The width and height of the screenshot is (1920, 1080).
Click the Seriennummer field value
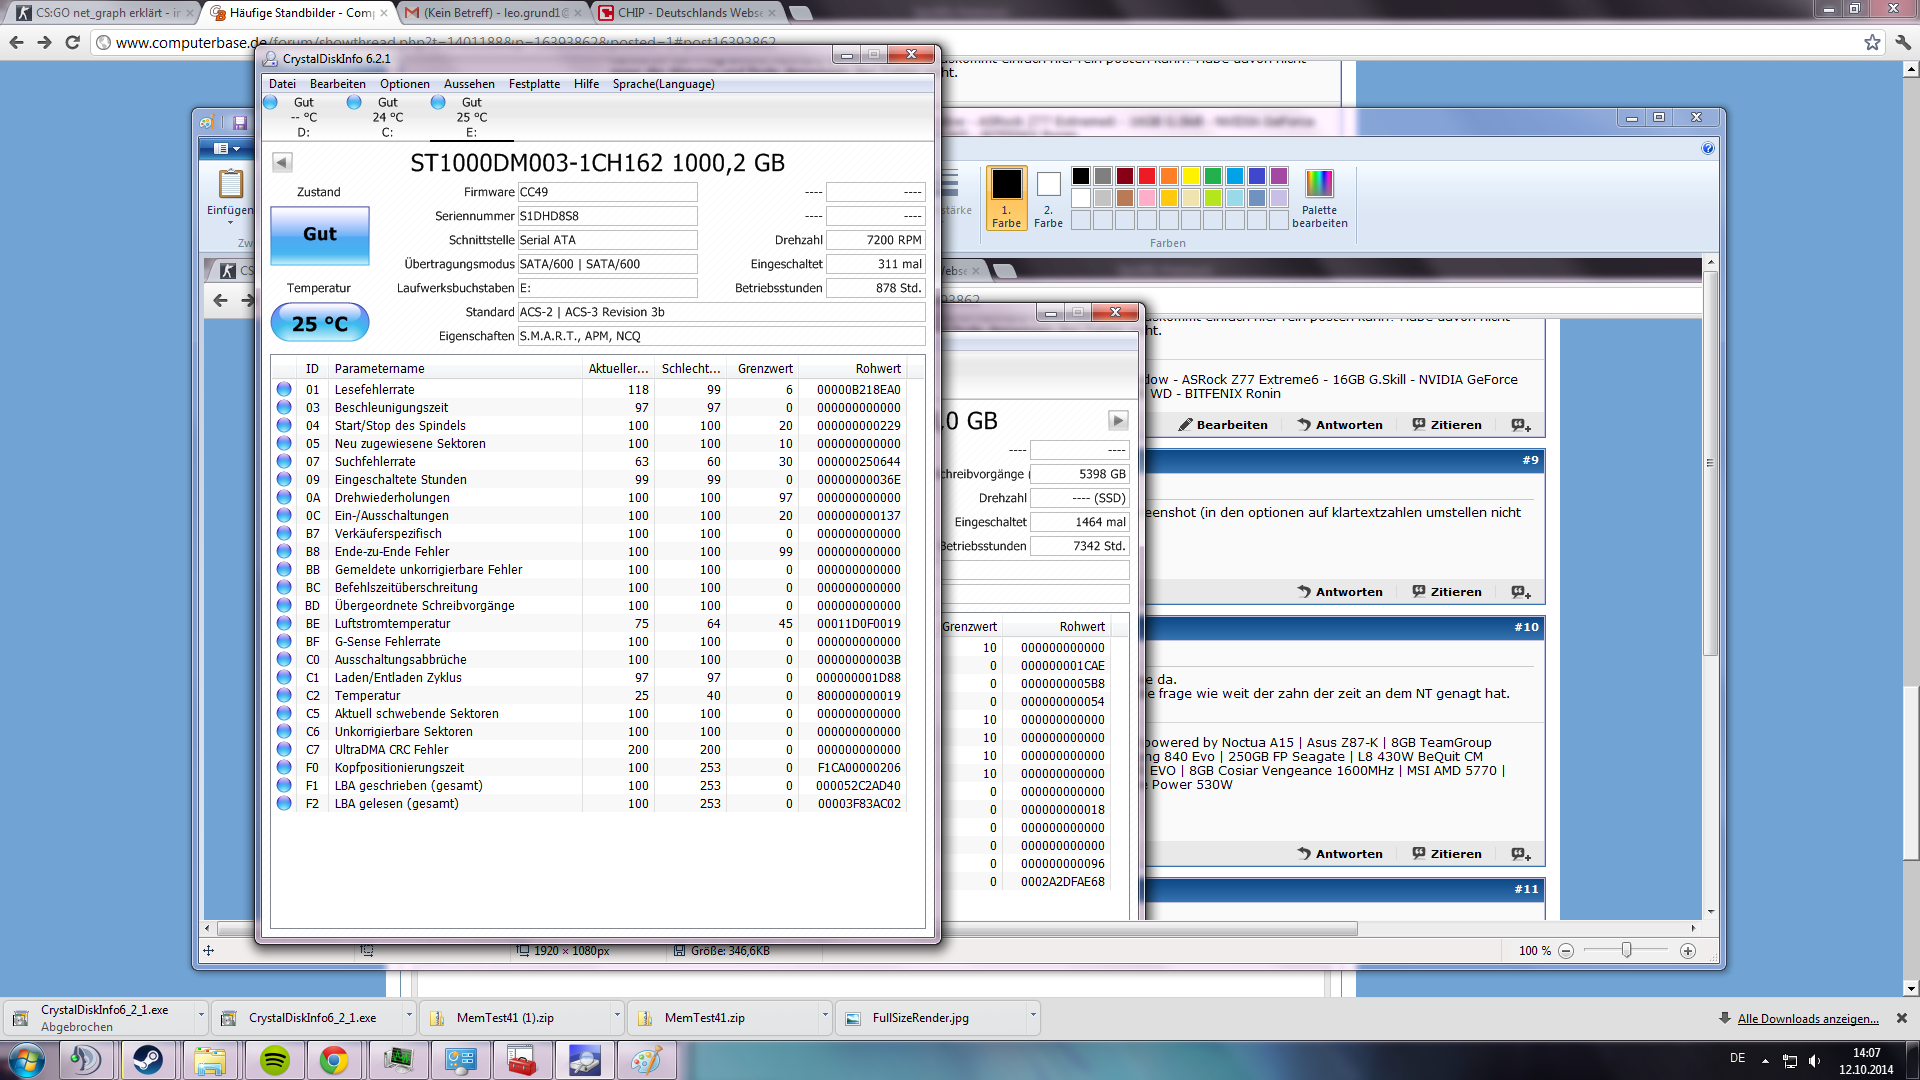[x=606, y=216]
